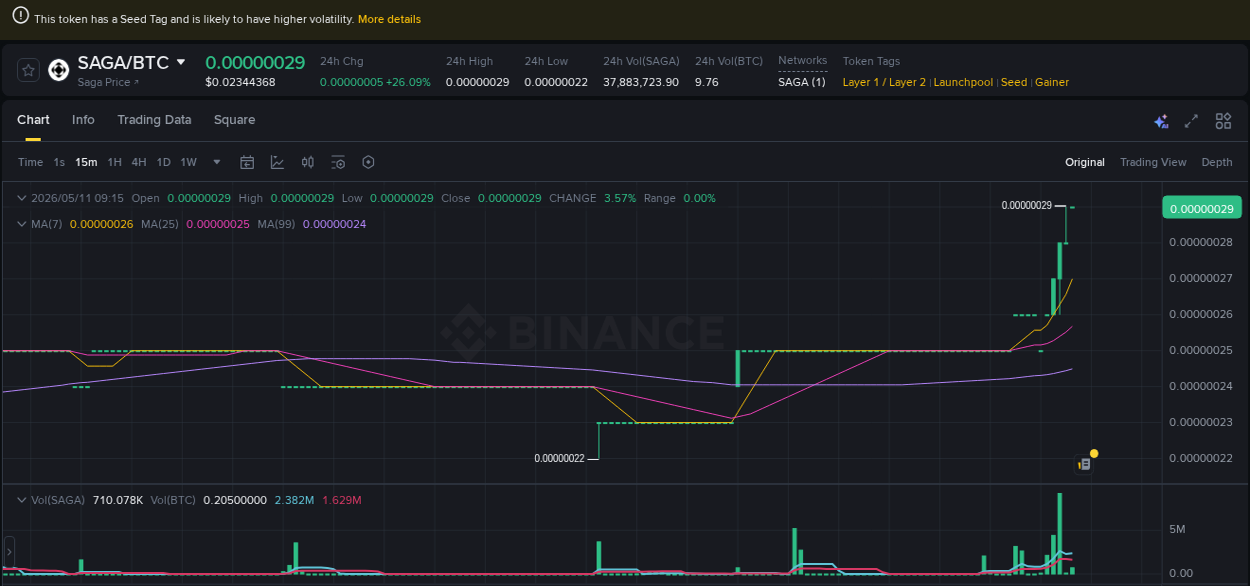
Task: Open the chart display settings icon
Action: click(338, 162)
